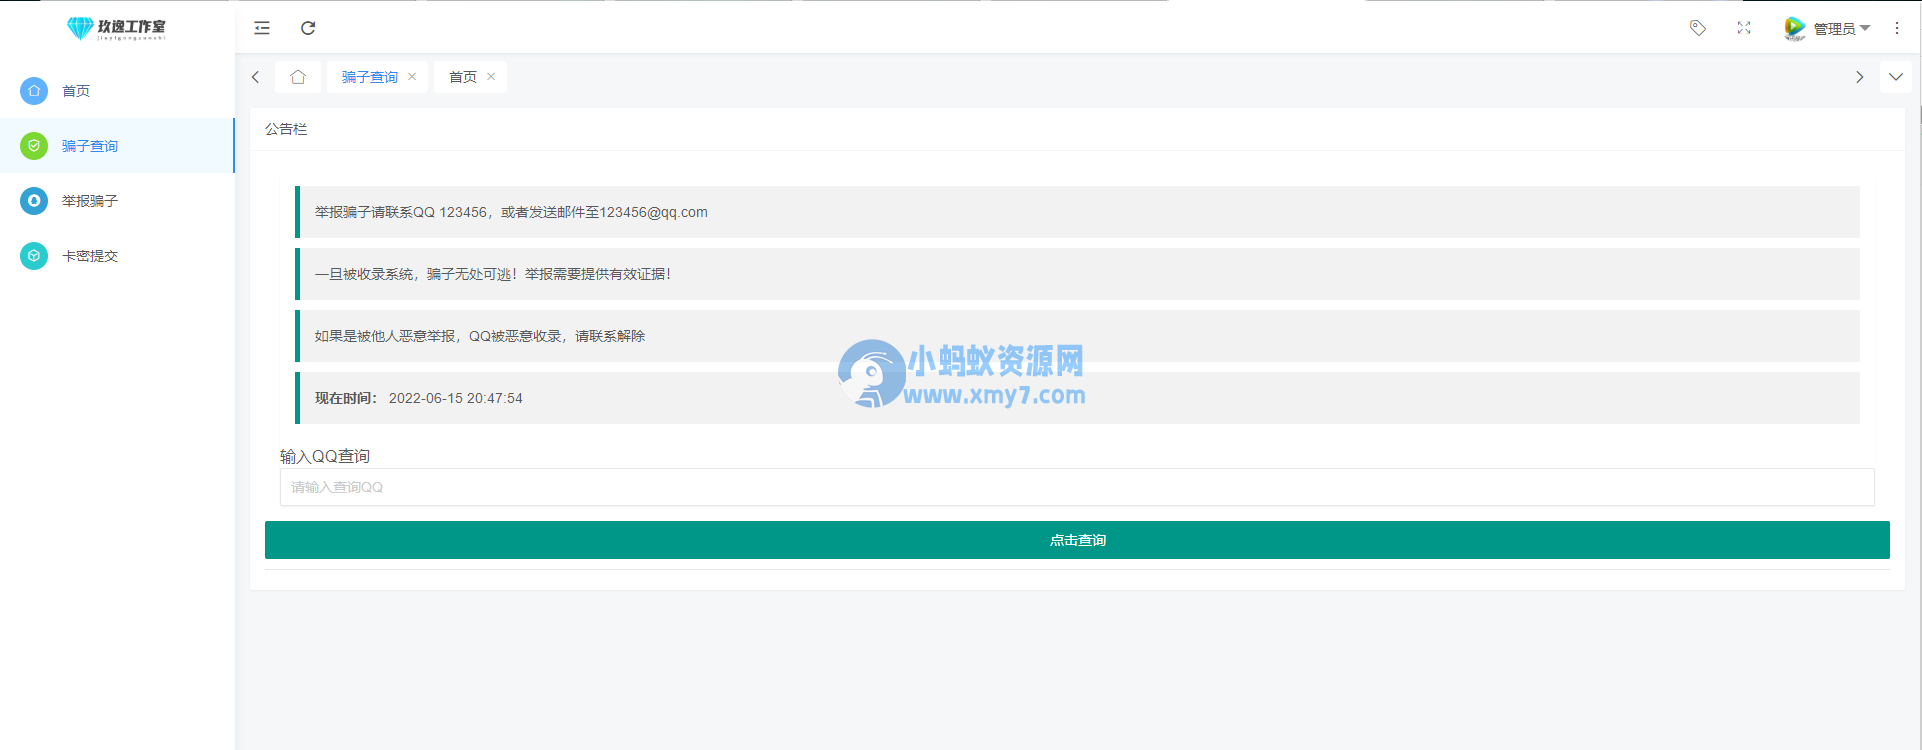Screen dimensions: 1922x750
Task: Refresh the page with the reload icon
Action: pyautogui.click(x=308, y=28)
